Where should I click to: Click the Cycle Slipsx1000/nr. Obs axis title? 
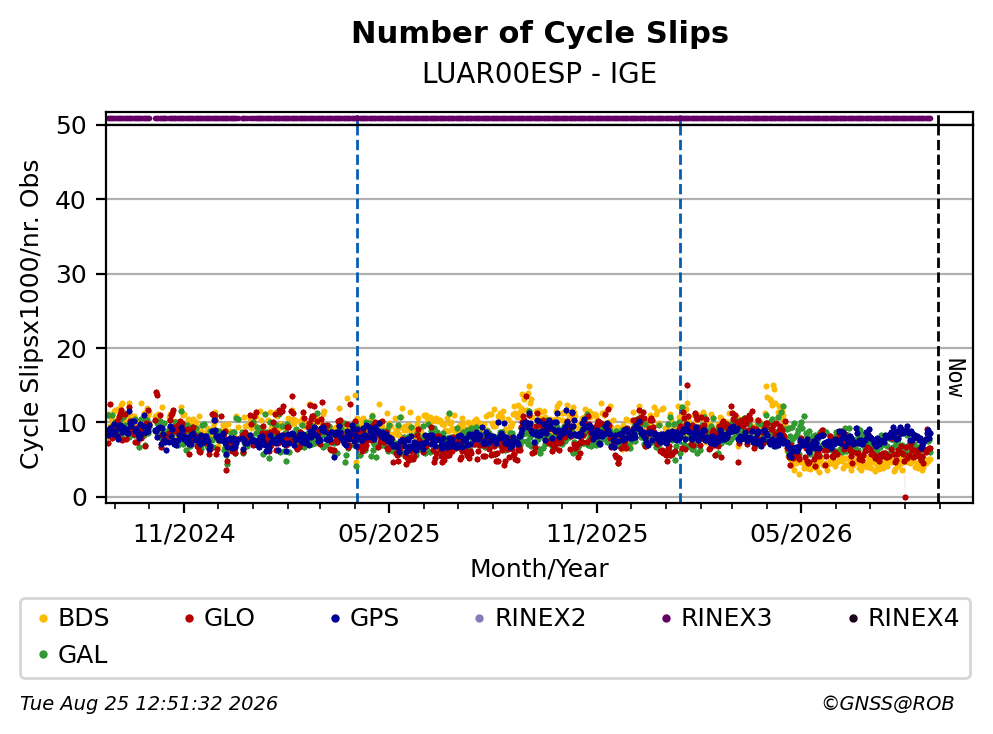29,315
